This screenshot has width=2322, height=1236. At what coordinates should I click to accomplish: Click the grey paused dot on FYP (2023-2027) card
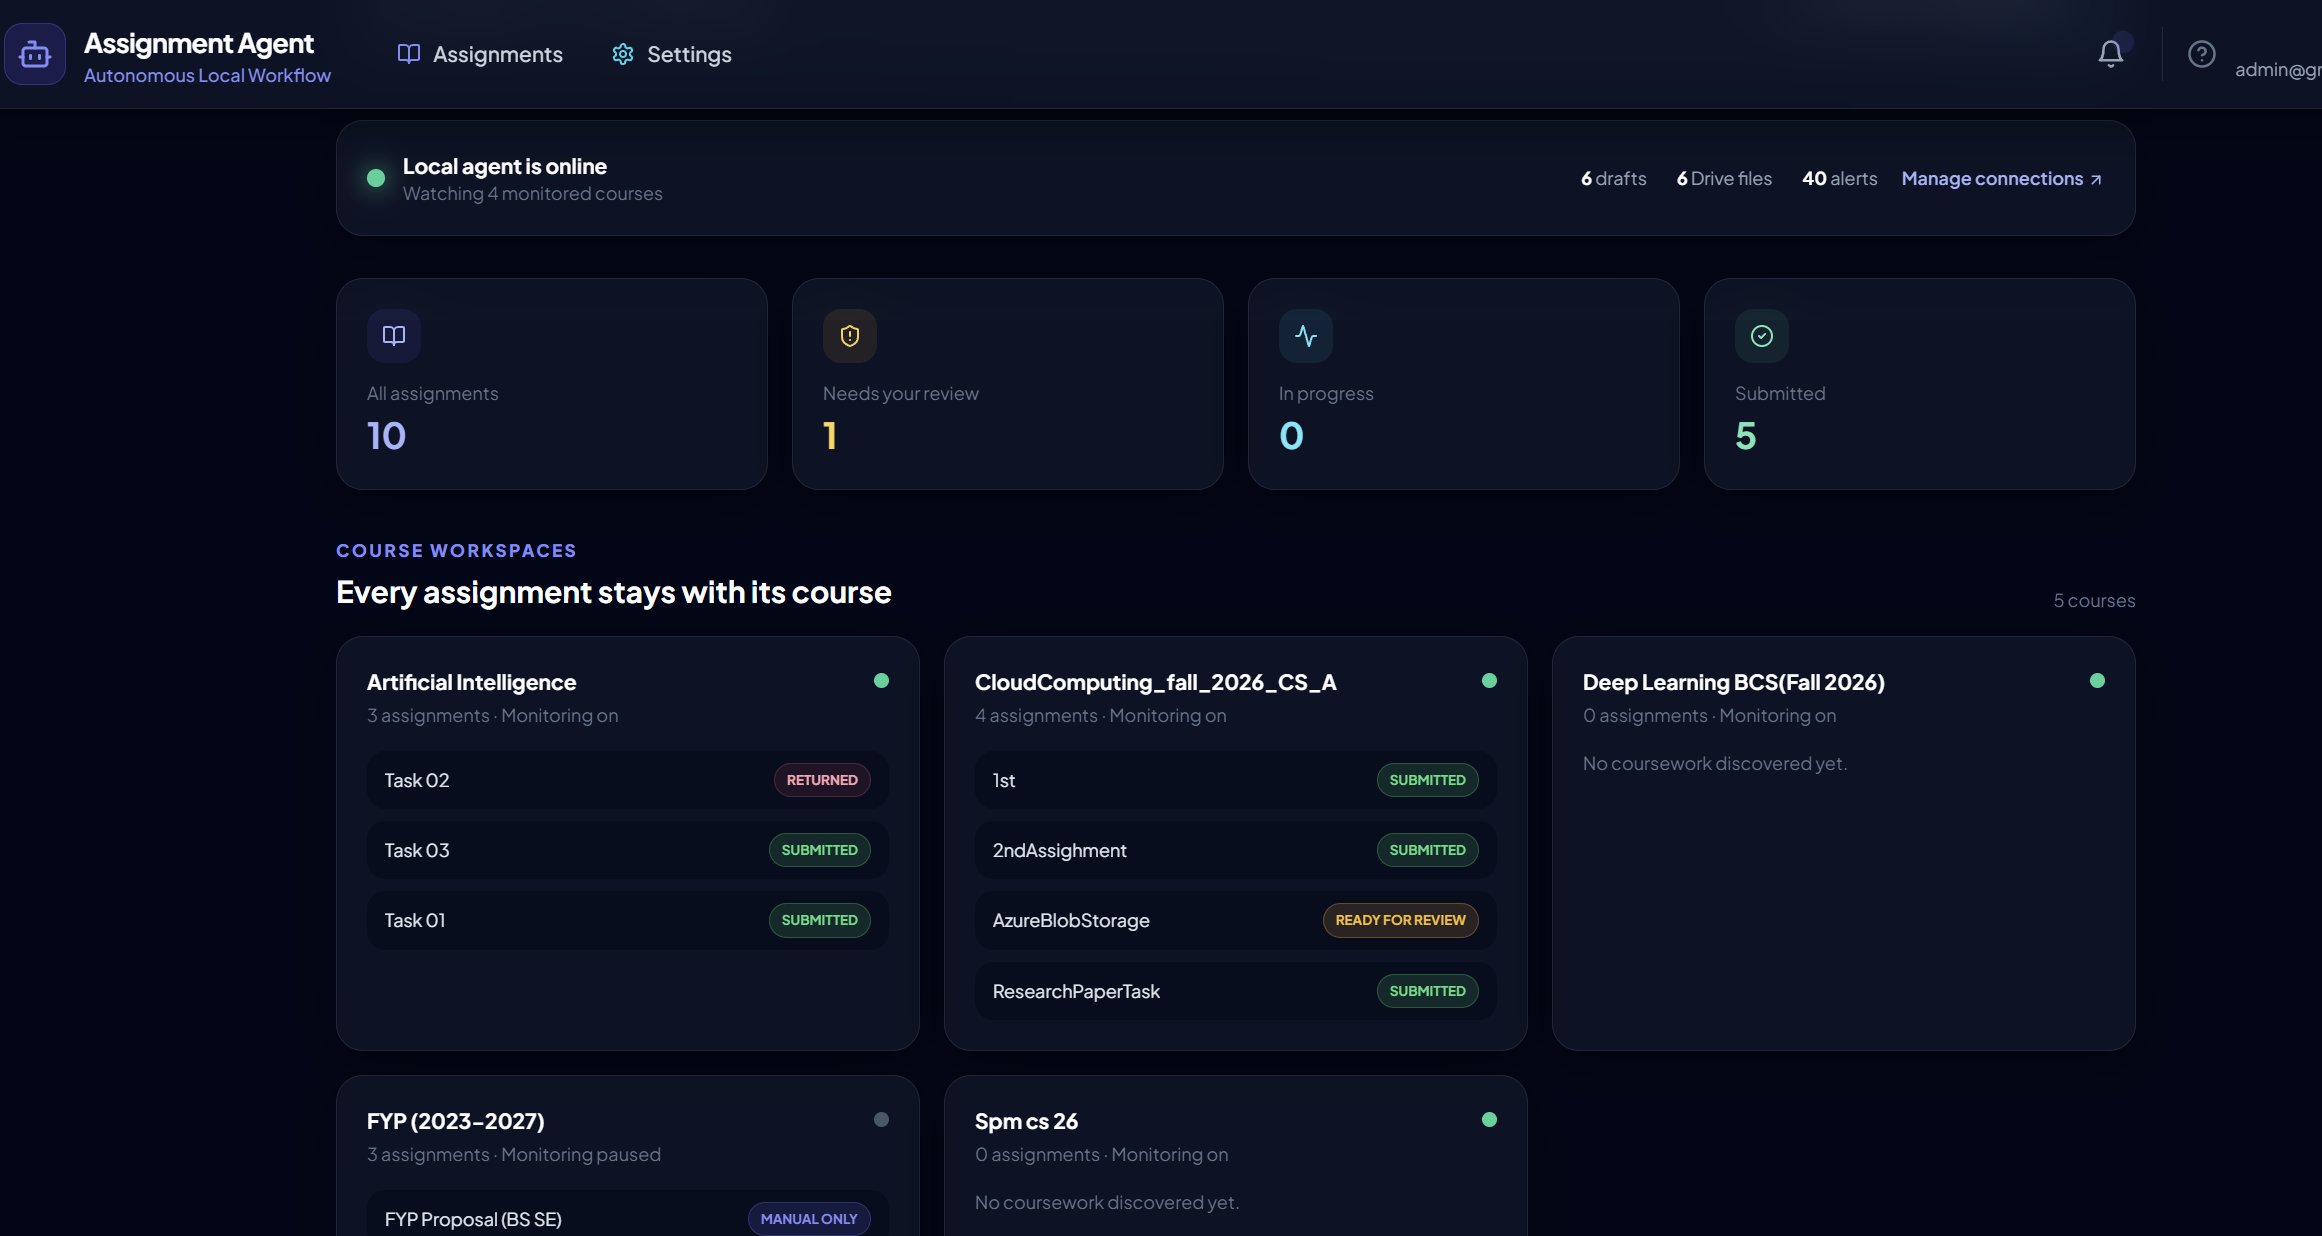(881, 1120)
